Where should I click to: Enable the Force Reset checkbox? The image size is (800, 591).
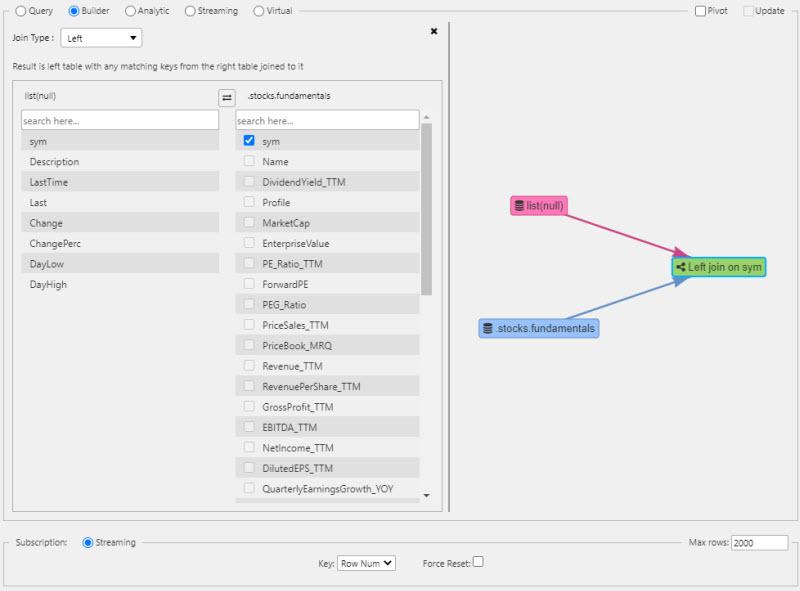[478, 562]
